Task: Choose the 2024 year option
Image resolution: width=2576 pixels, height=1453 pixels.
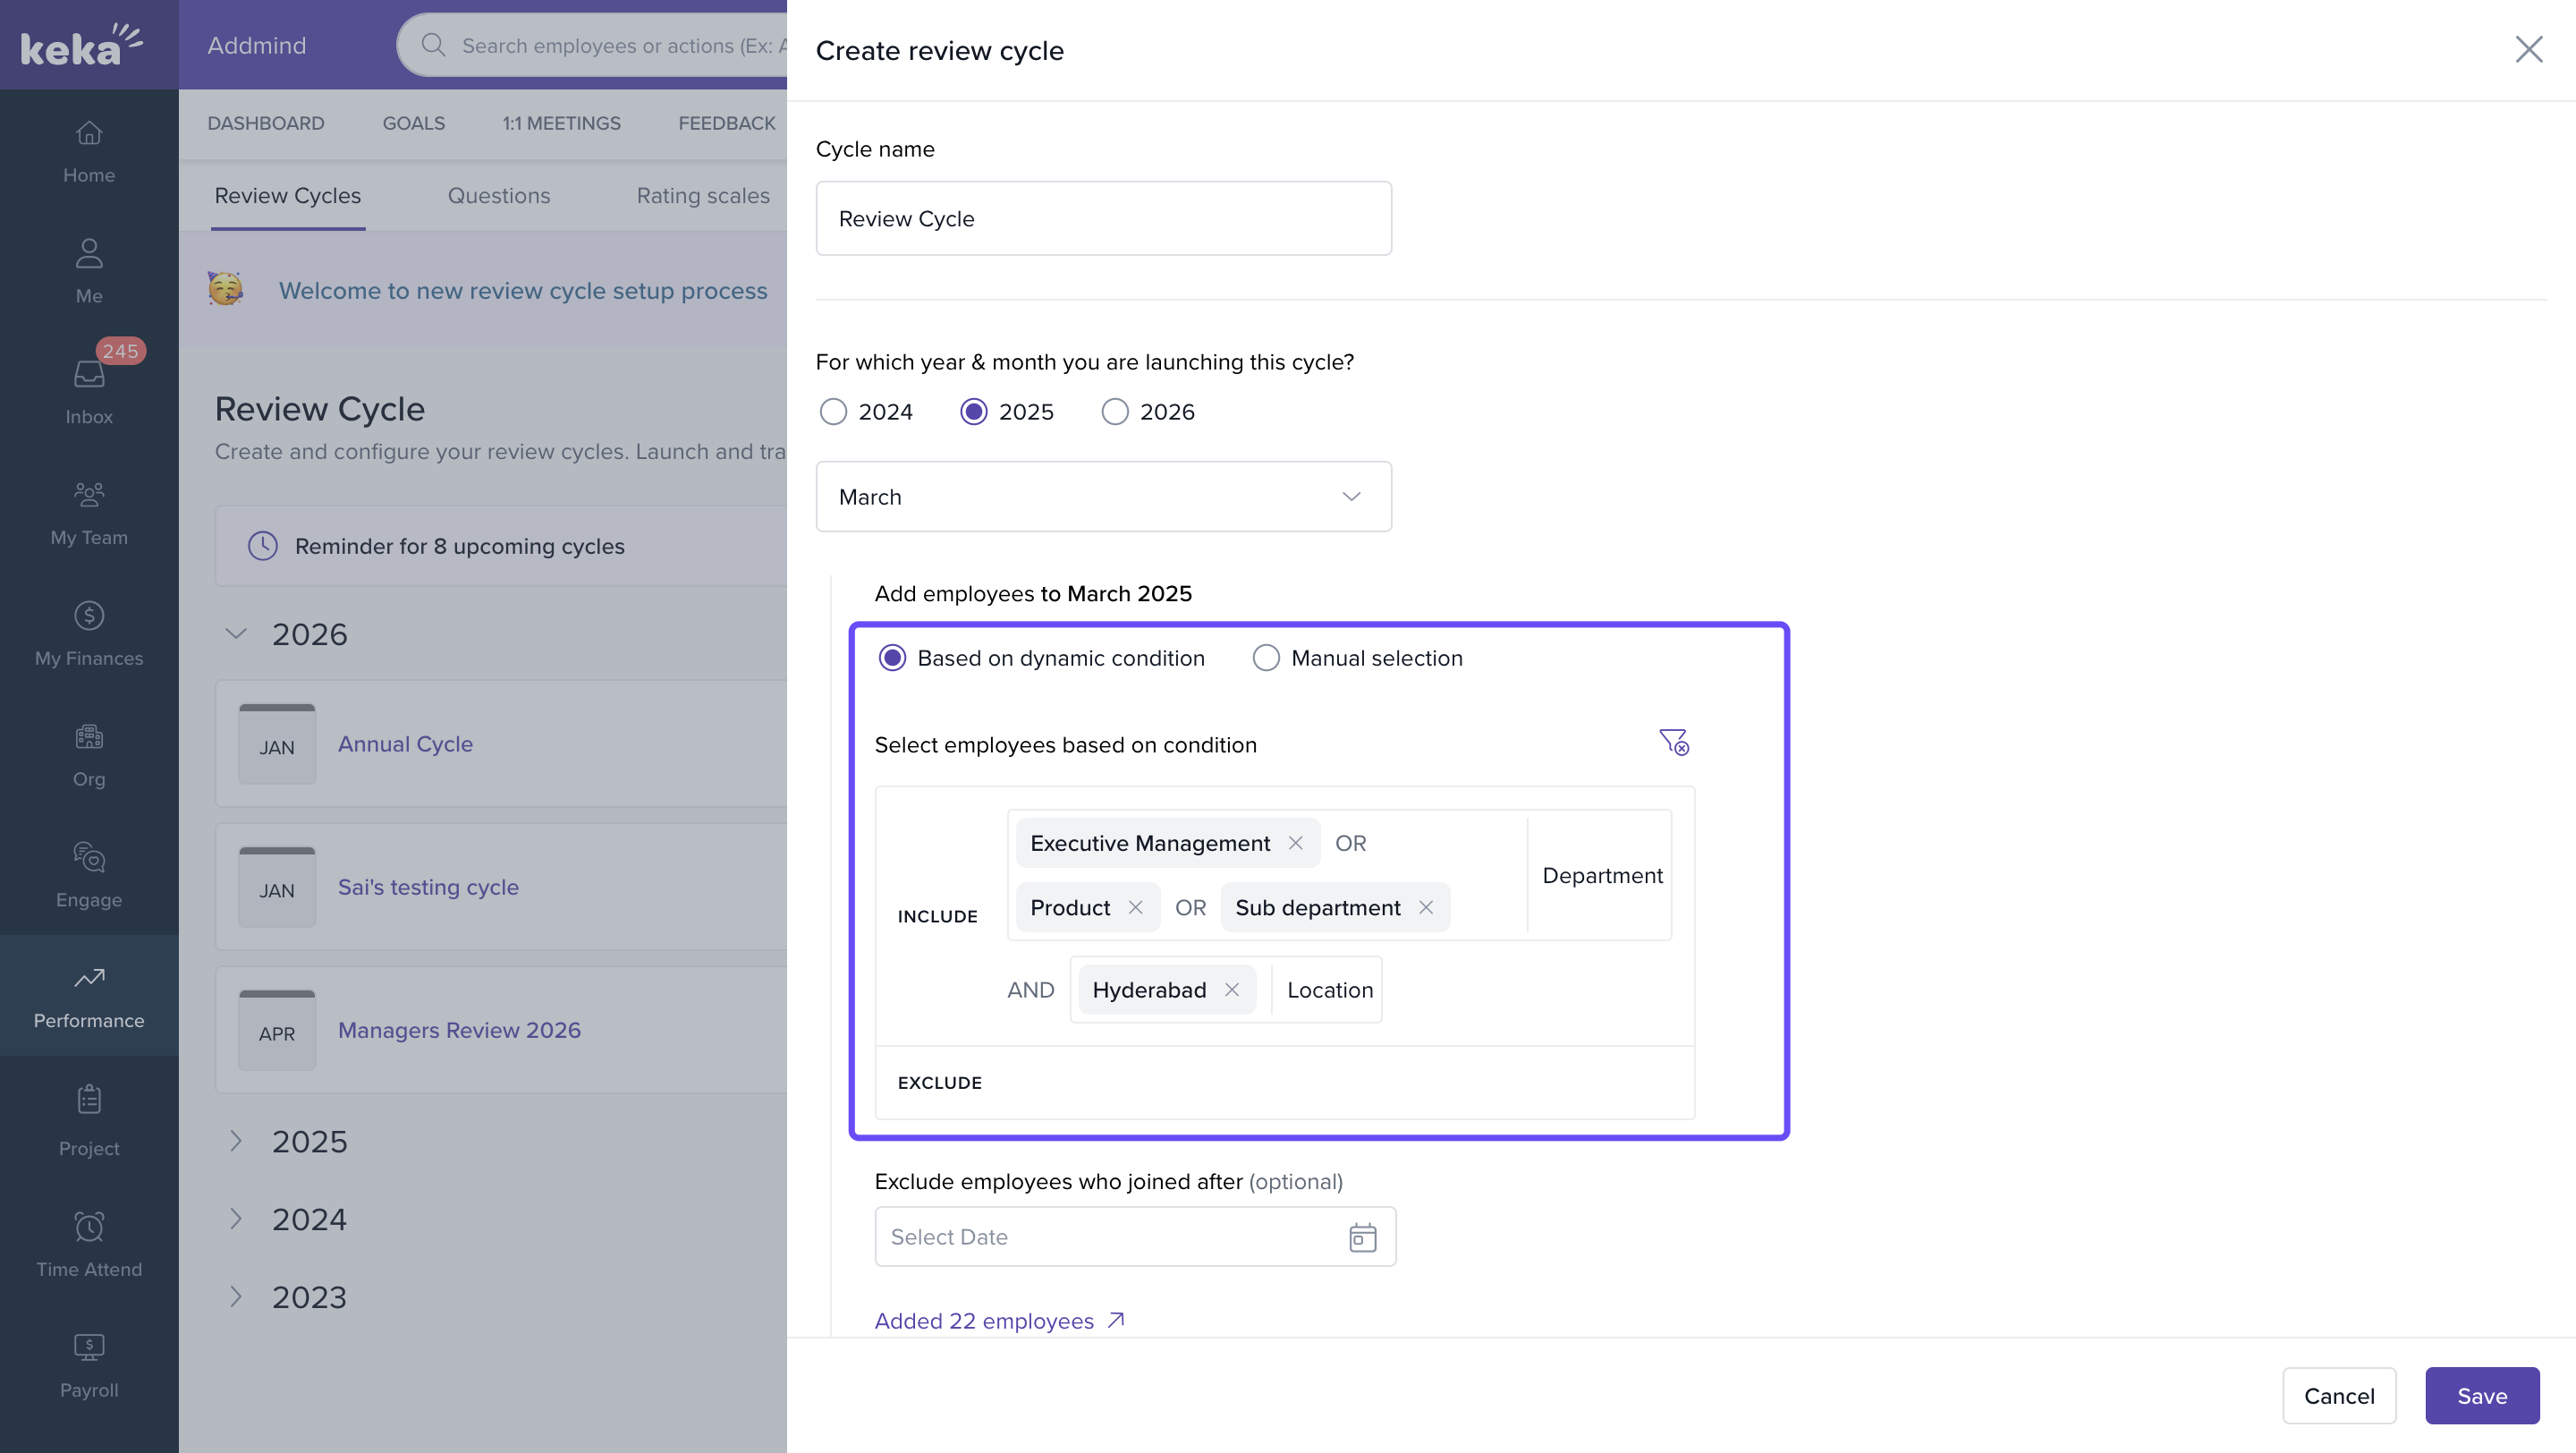Action: (x=833, y=412)
